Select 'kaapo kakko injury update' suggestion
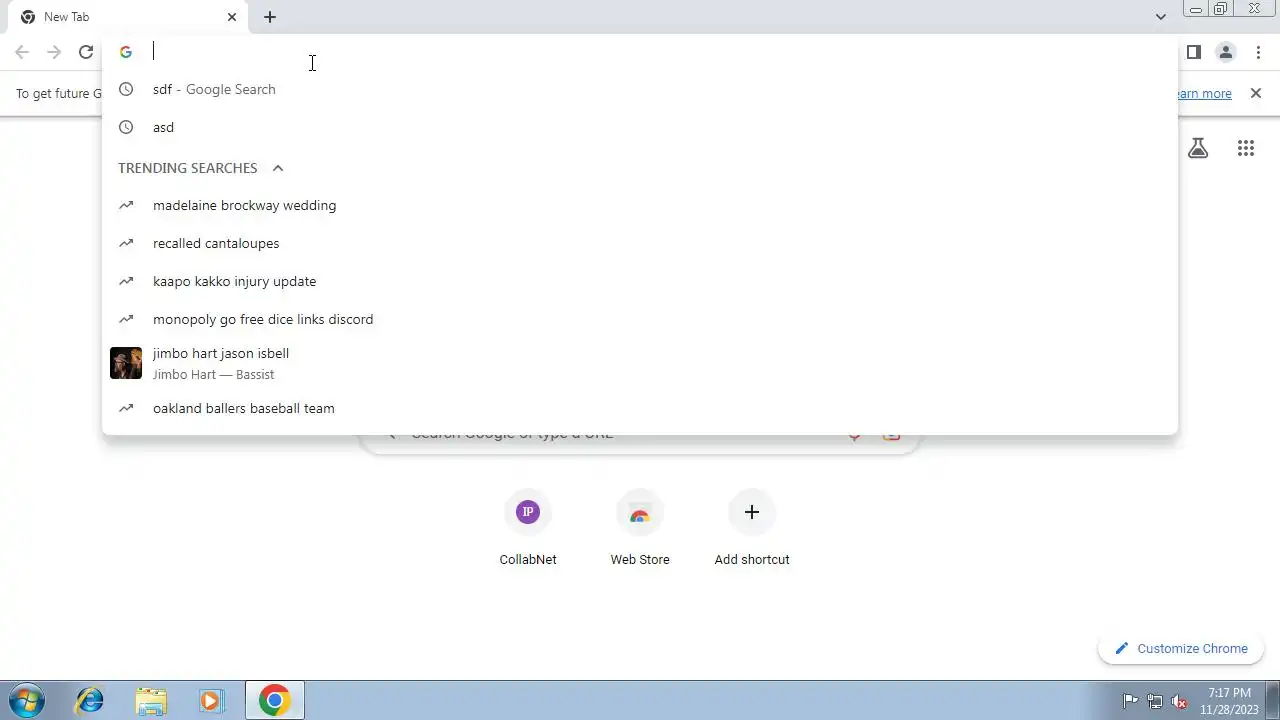 [640, 281]
